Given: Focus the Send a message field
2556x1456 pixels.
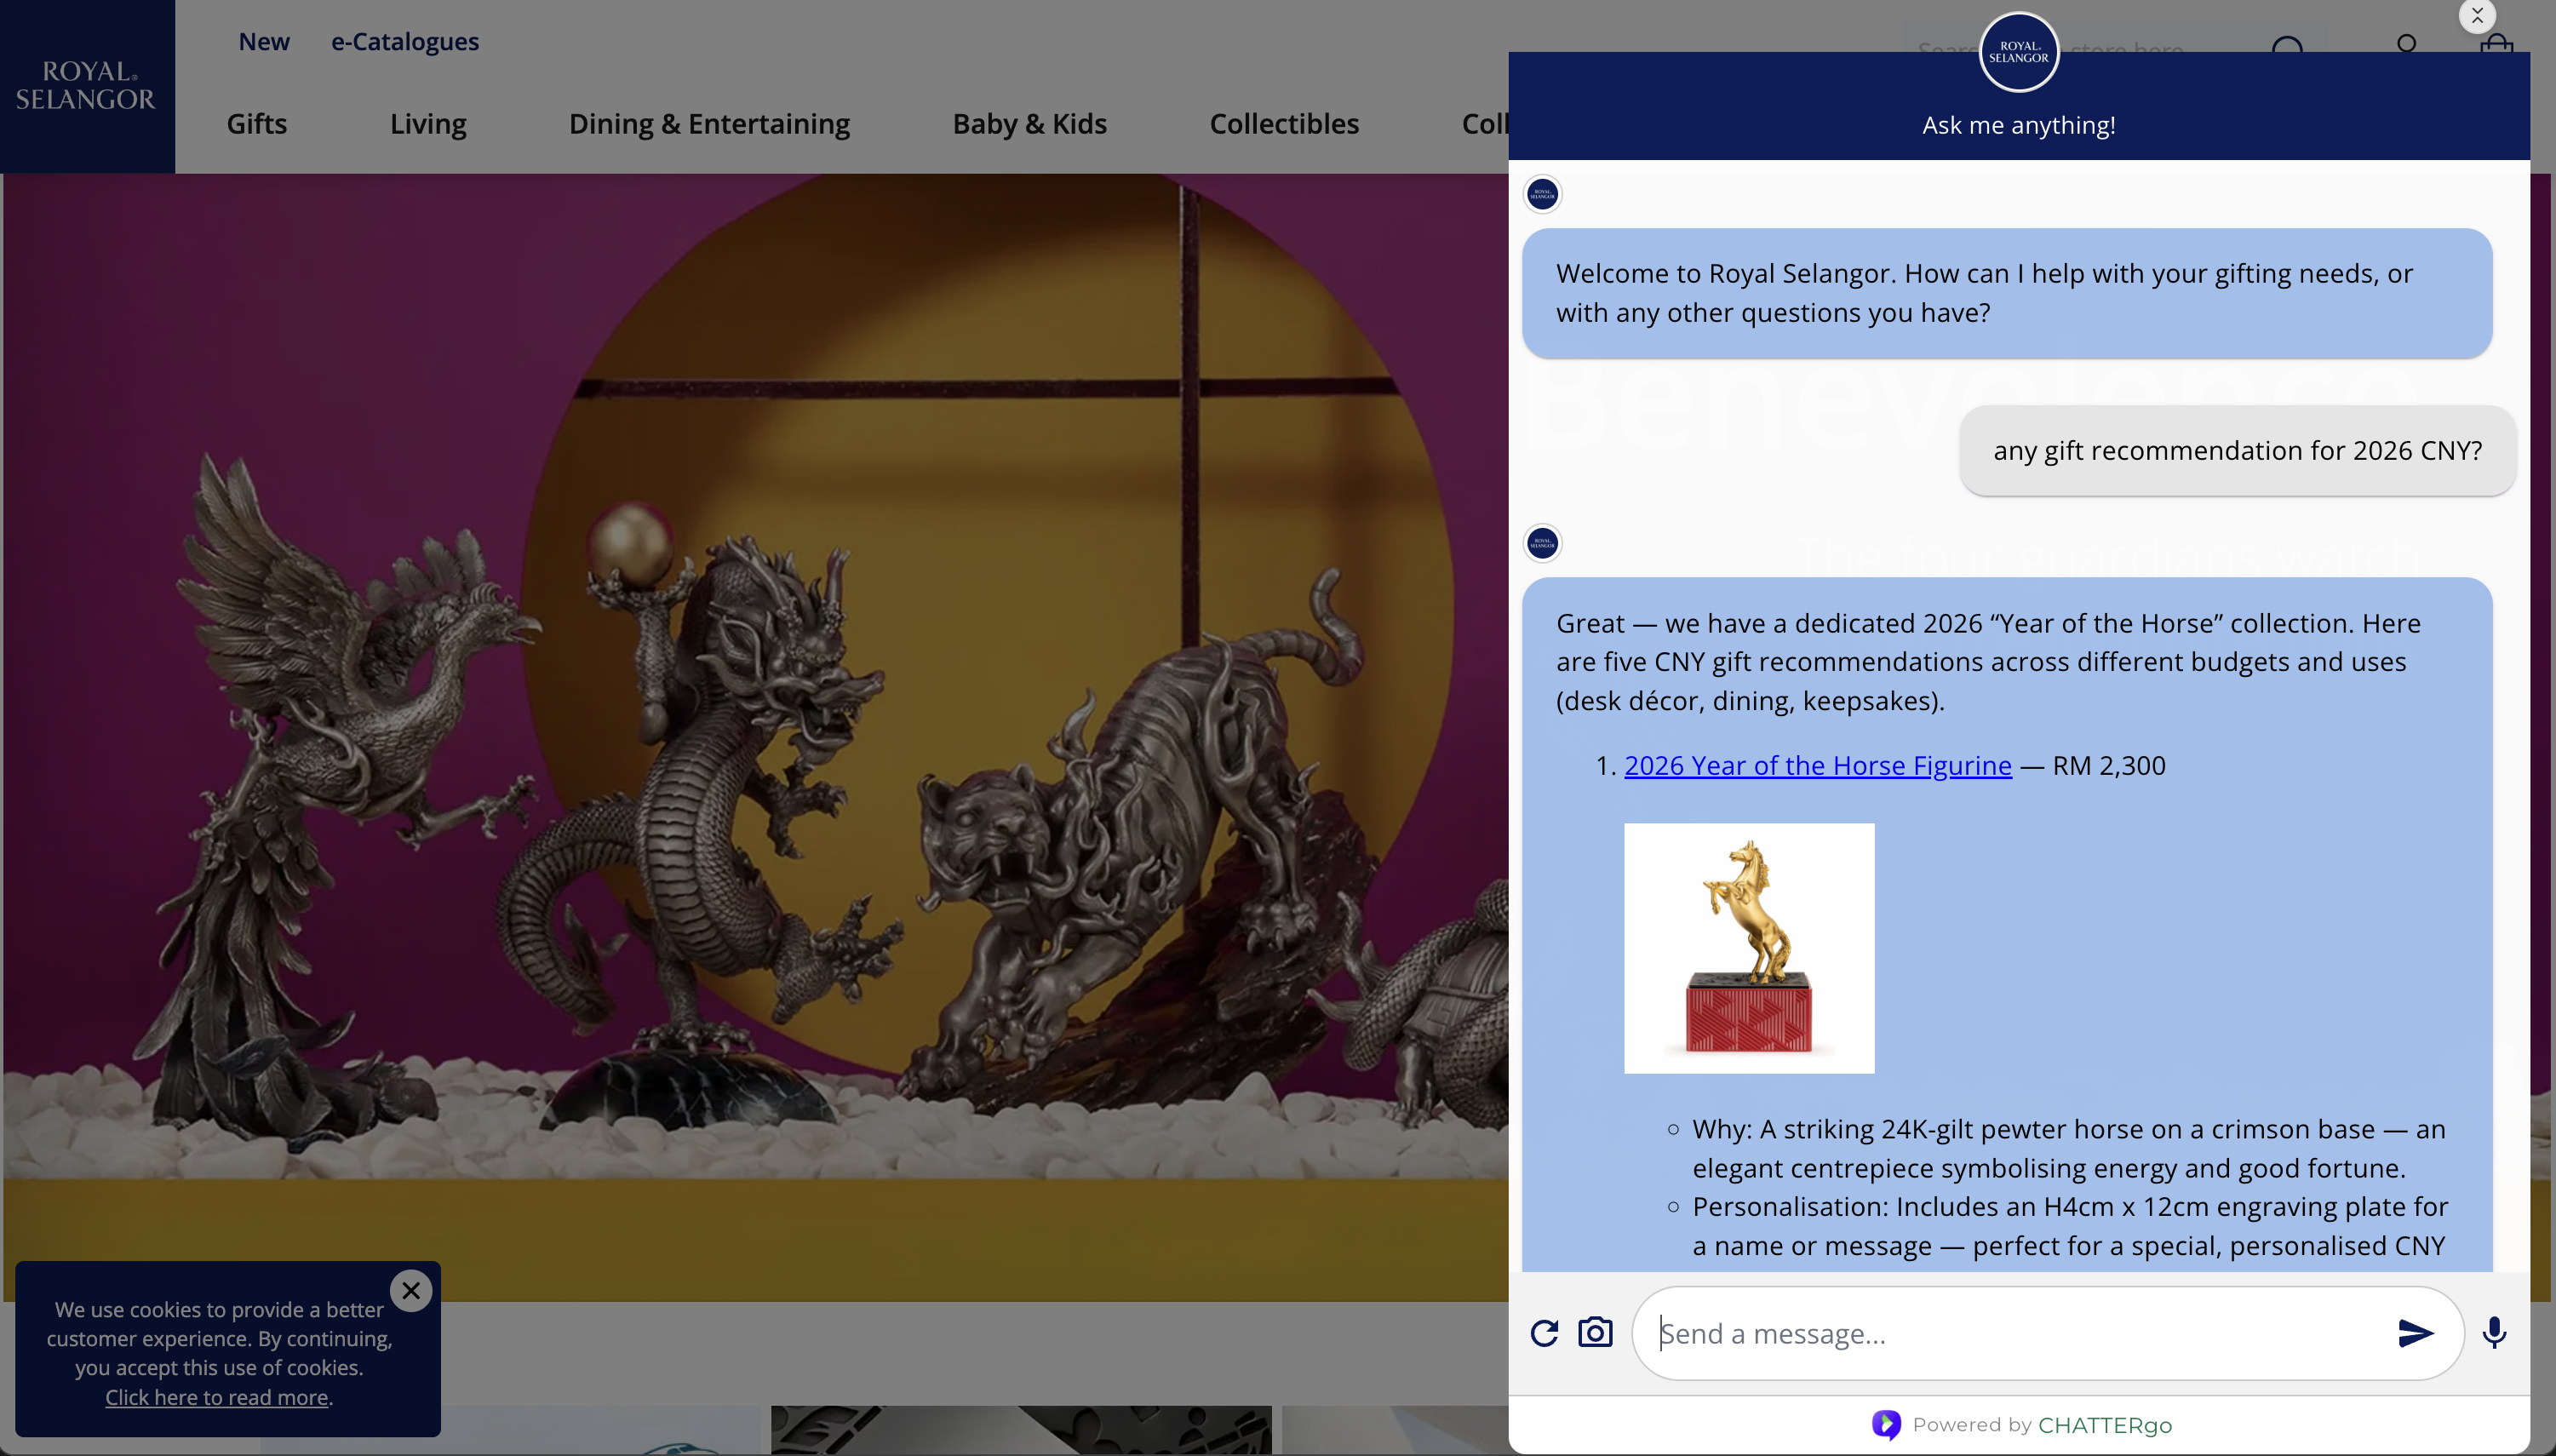Looking at the screenshot, I should tap(2010, 1333).
